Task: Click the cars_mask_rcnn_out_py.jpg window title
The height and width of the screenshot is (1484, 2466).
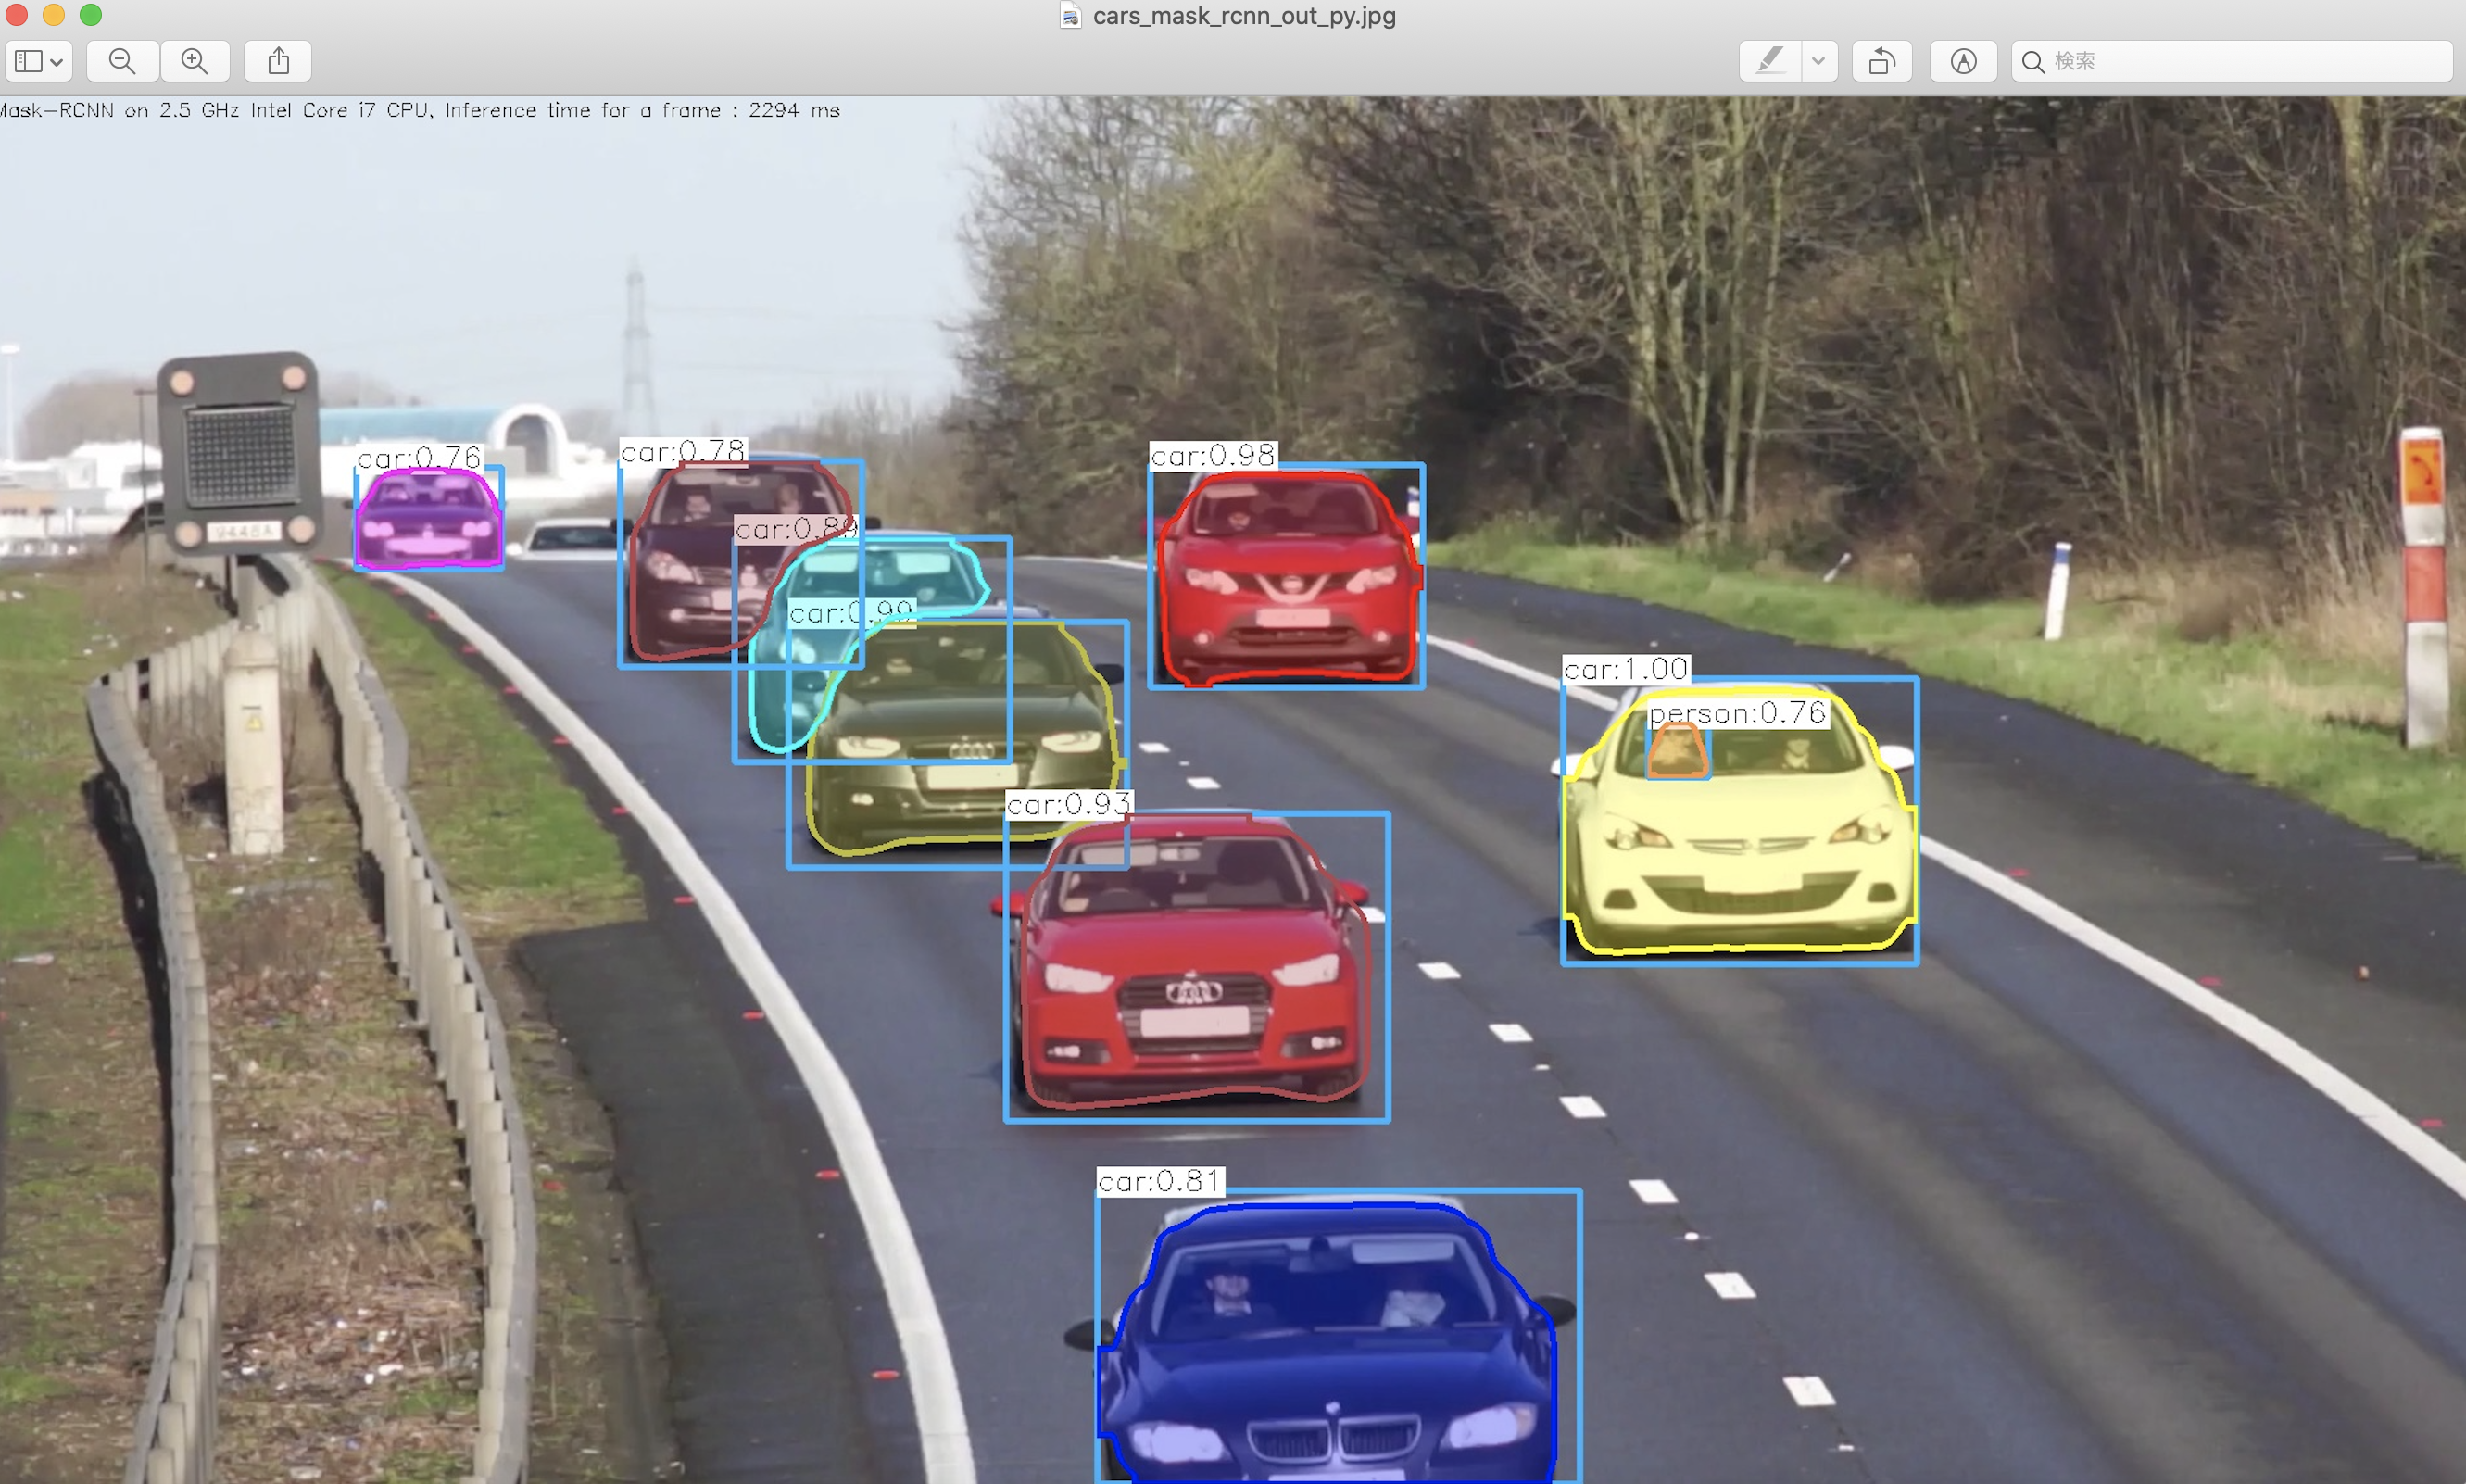Action: [x=1243, y=15]
